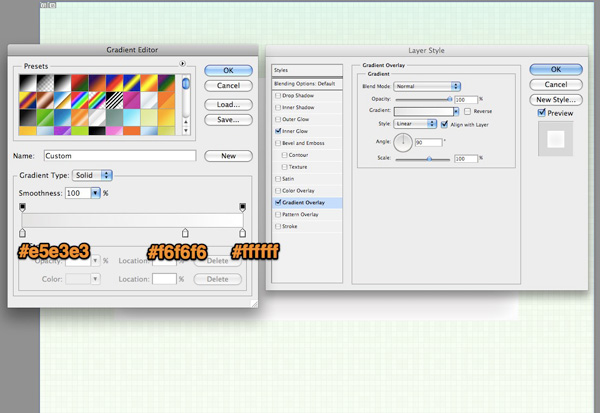This screenshot has height=413, width=600.
Task: Toggle the Reverse checkbox
Action: pyautogui.click(x=467, y=111)
